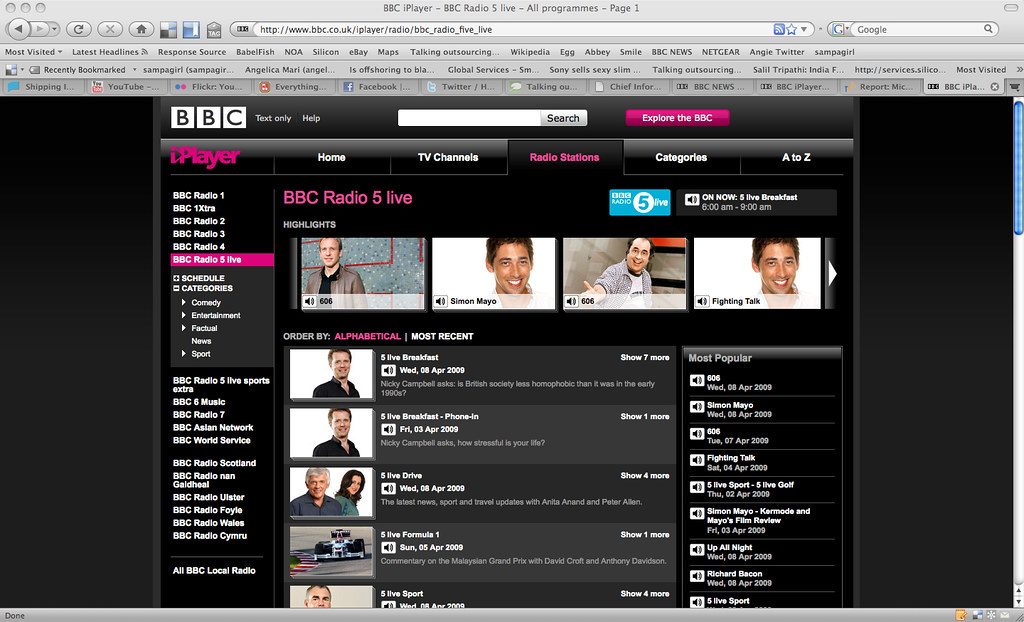This screenshot has width=1024, height=622.
Task: Open the Home tab in iPlayer
Action: coord(332,157)
